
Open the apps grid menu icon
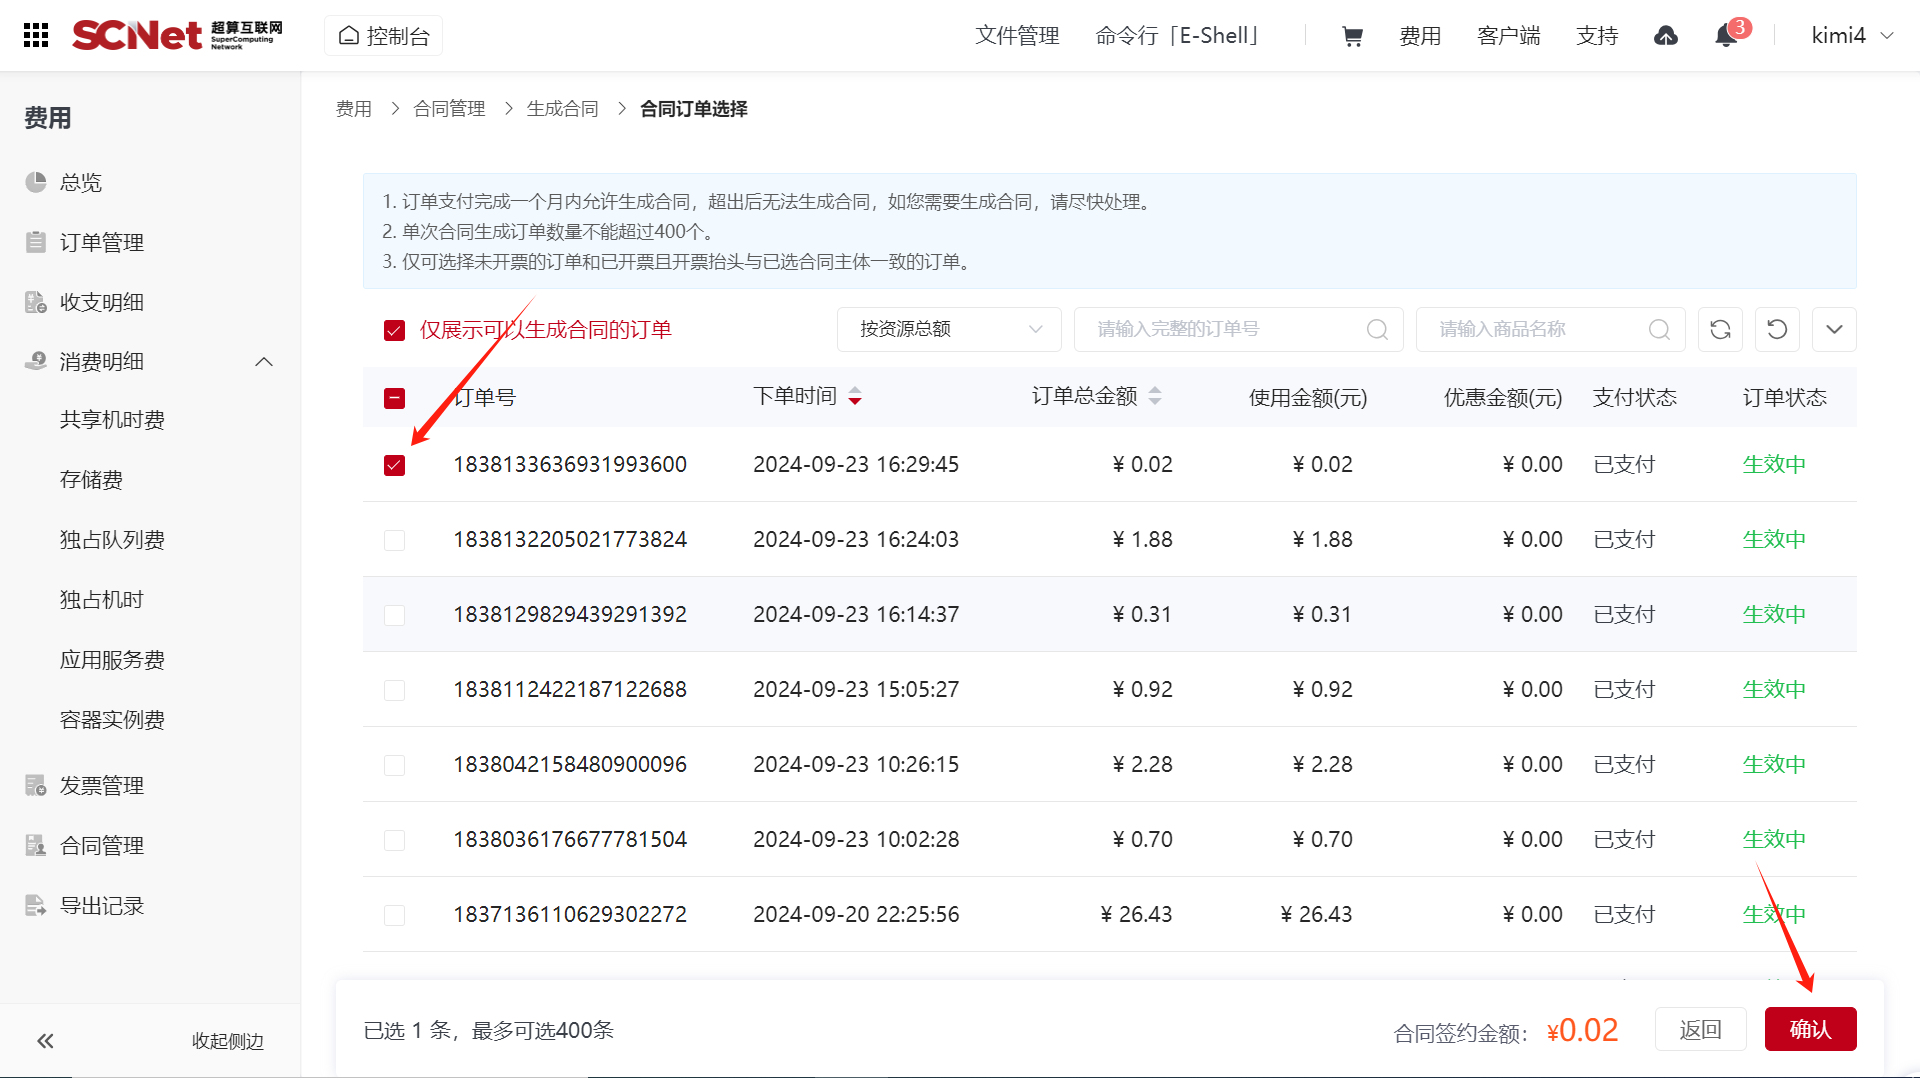click(36, 35)
